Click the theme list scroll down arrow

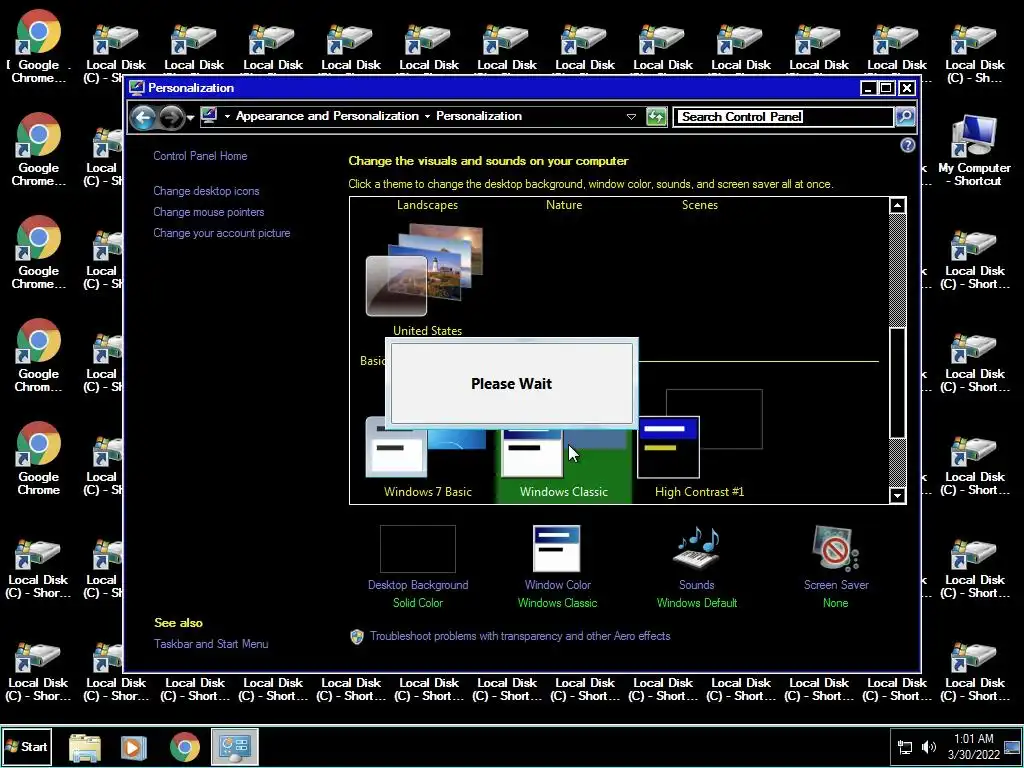coord(898,496)
